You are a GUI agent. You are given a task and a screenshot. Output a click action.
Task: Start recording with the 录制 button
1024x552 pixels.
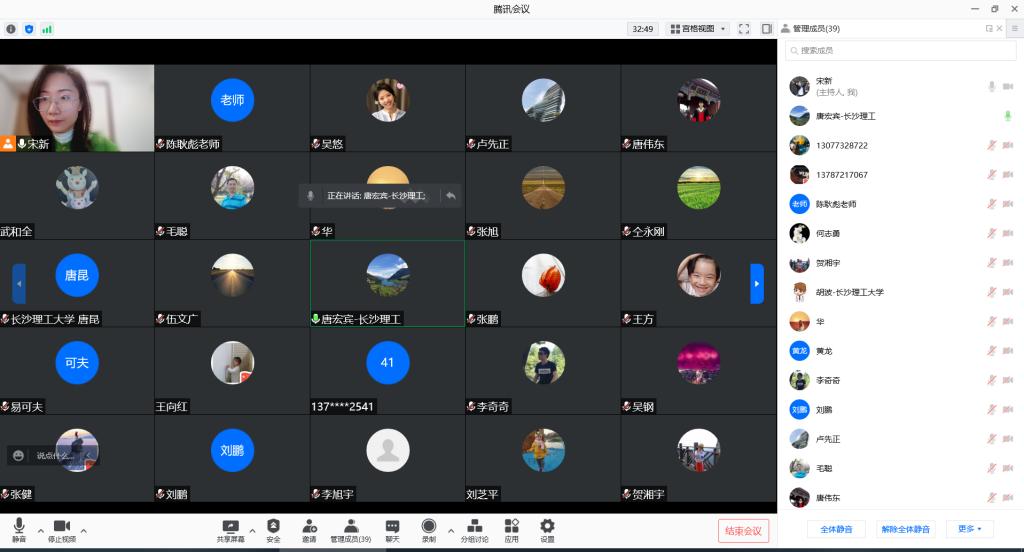428,530
